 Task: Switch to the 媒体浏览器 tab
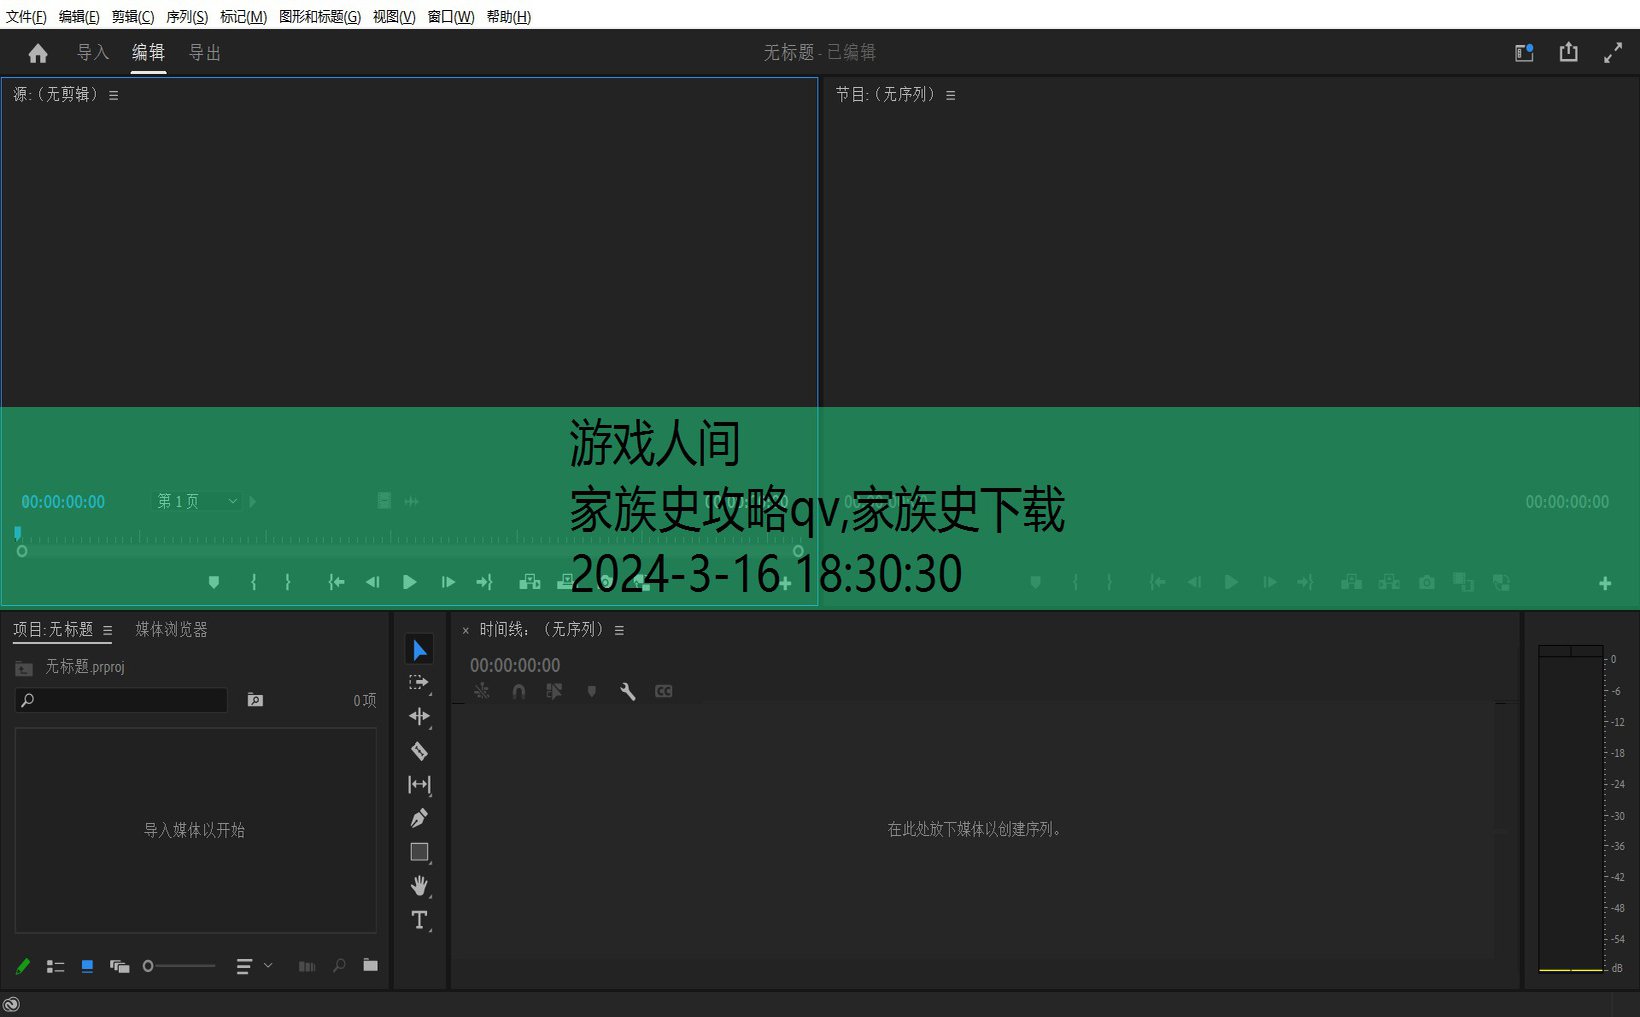171,630
